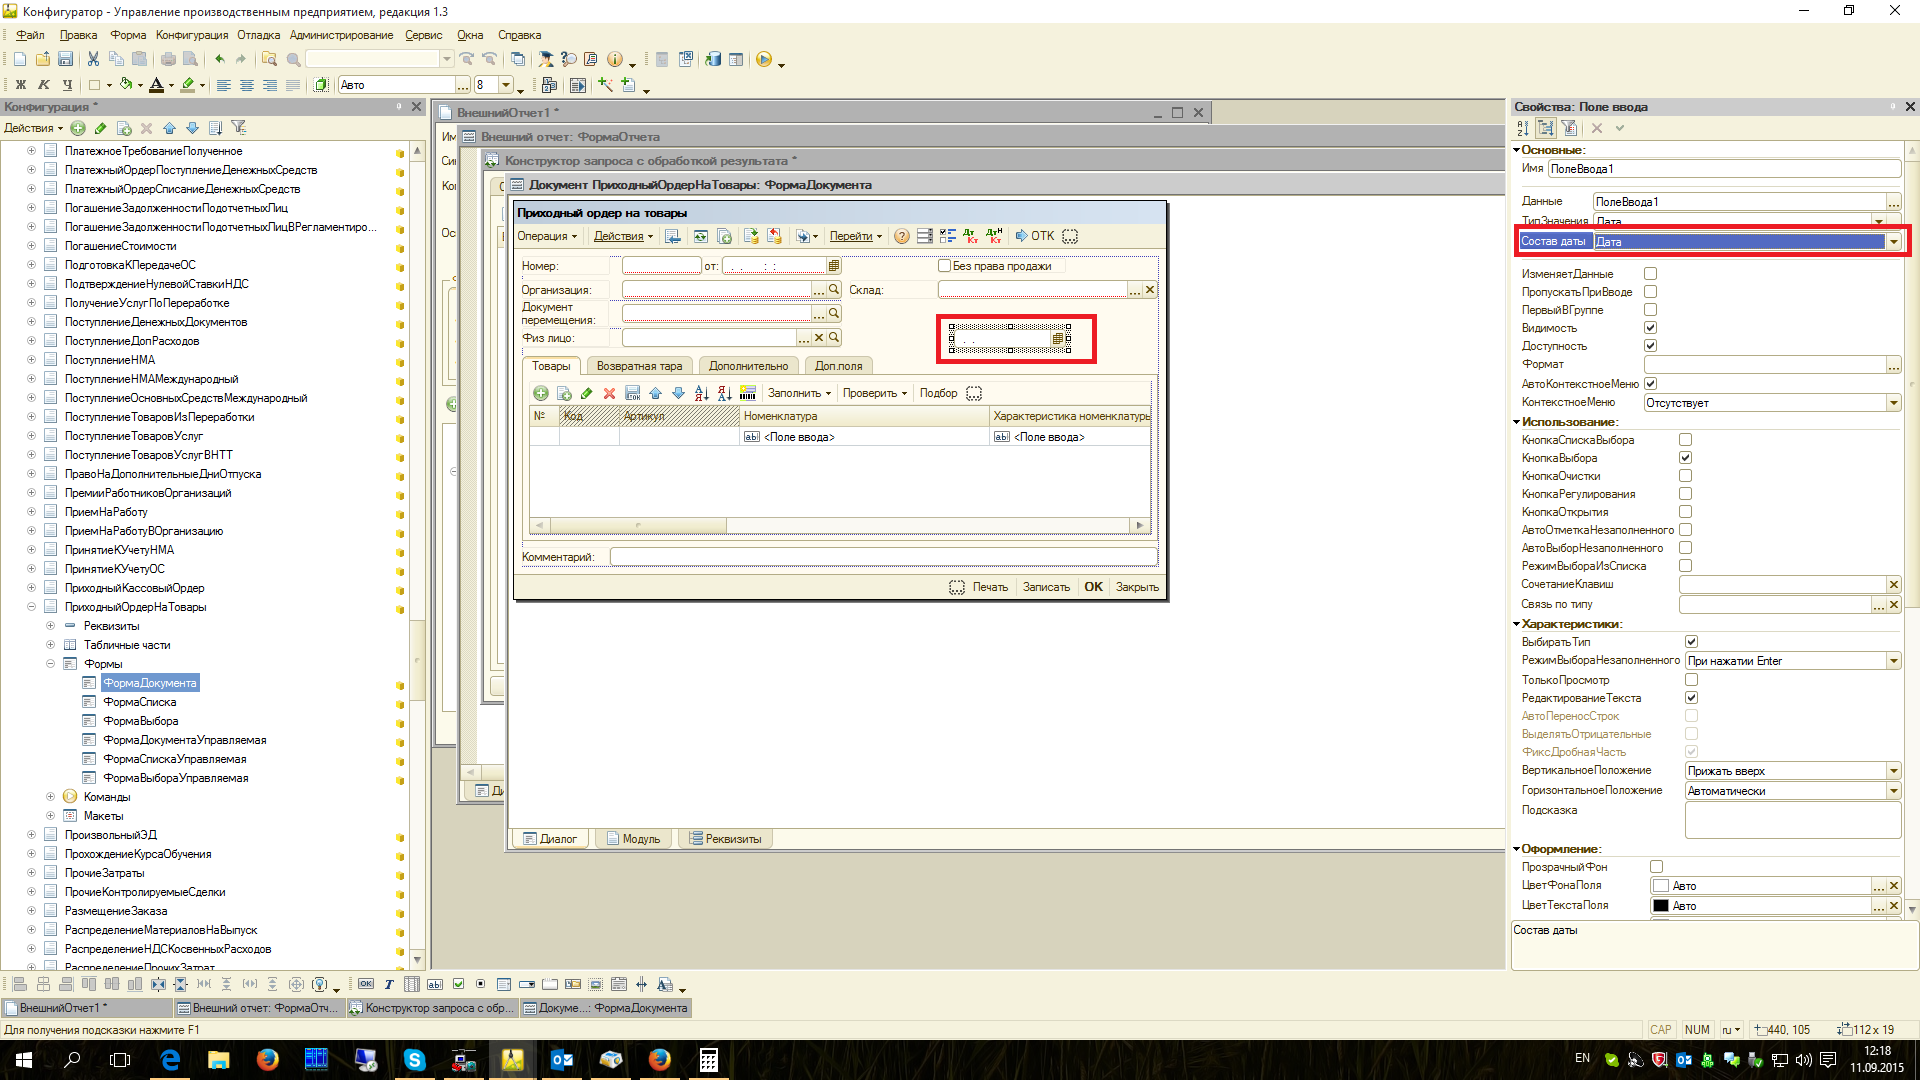Viewport: 1920px width, 1080px height.
Task: Open the Перейти link menu
Action: pos(856,237)
